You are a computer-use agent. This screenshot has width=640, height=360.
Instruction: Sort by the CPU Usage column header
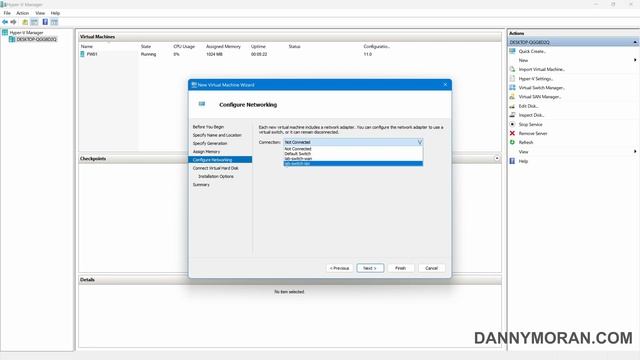click(184, 47)
